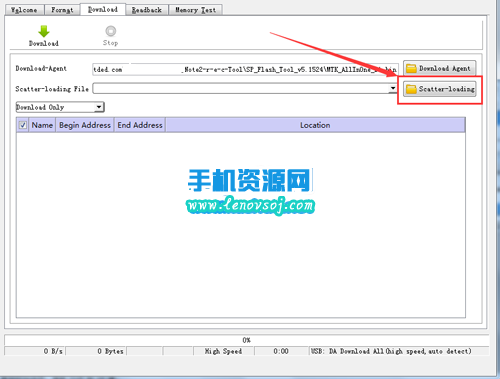
Task: Click the green Download arrow icon
Action: pos(44,32)
